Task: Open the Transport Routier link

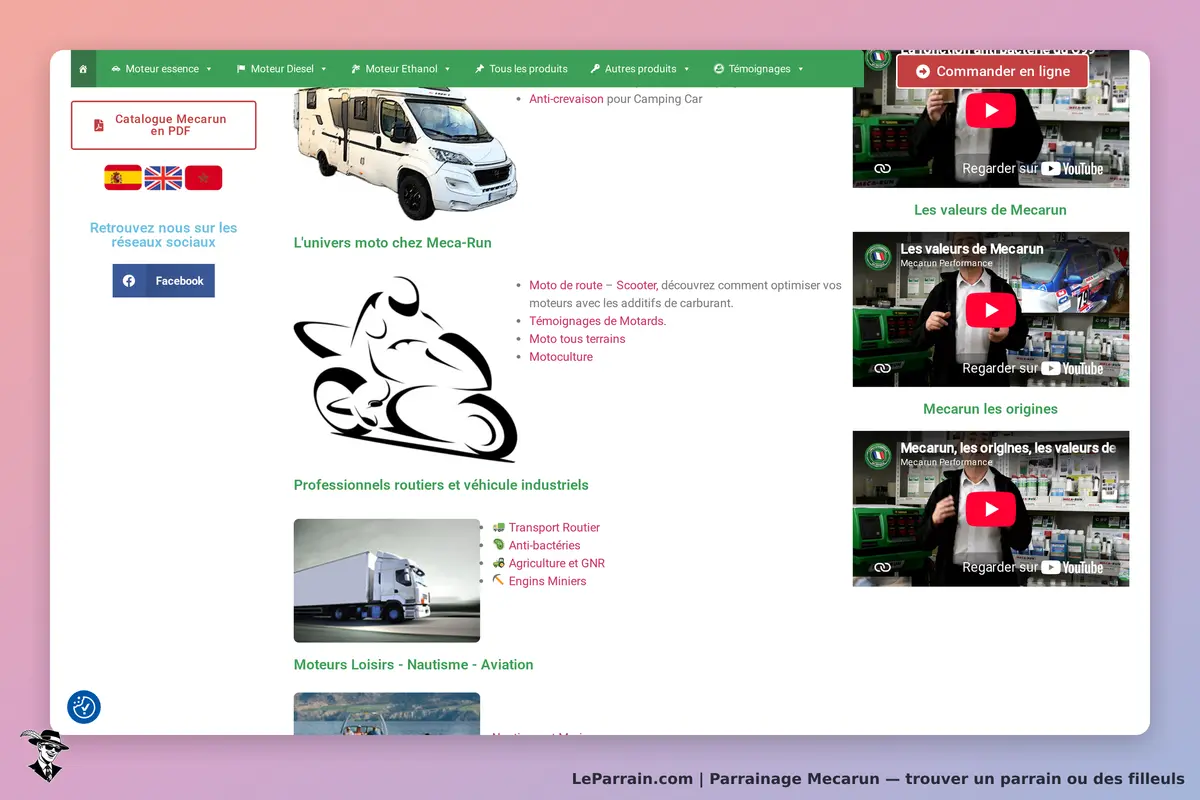Action: [554, 527]
